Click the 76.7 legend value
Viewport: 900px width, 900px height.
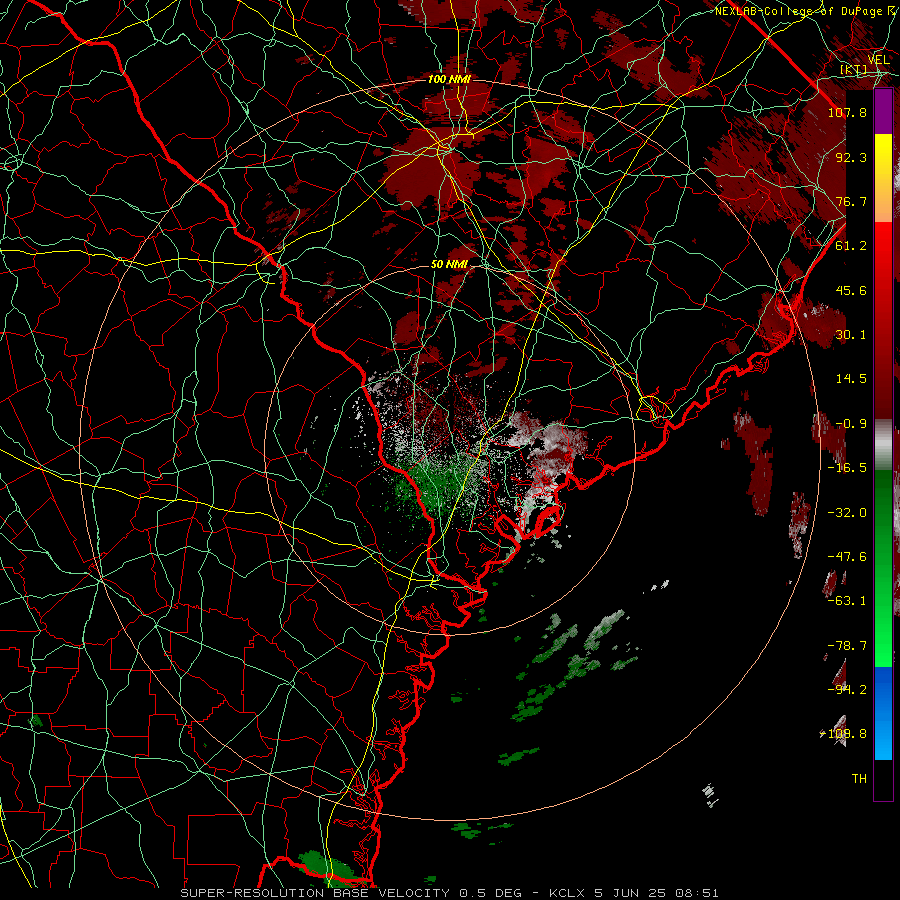851,201
